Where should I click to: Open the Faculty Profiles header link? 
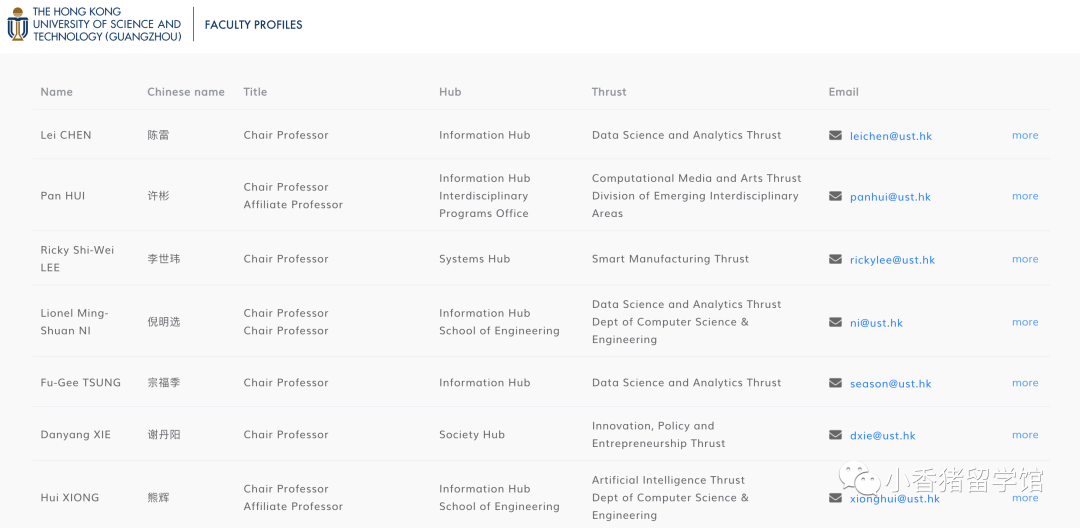(x=253, y=25)
